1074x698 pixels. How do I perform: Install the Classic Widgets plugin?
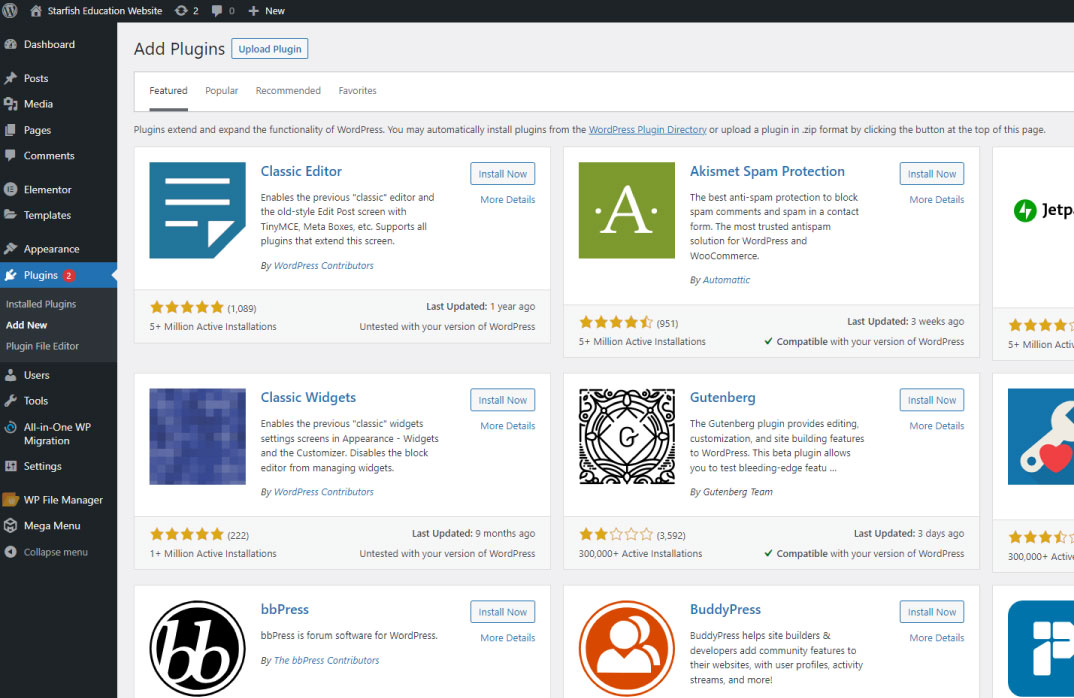point(502,400)
